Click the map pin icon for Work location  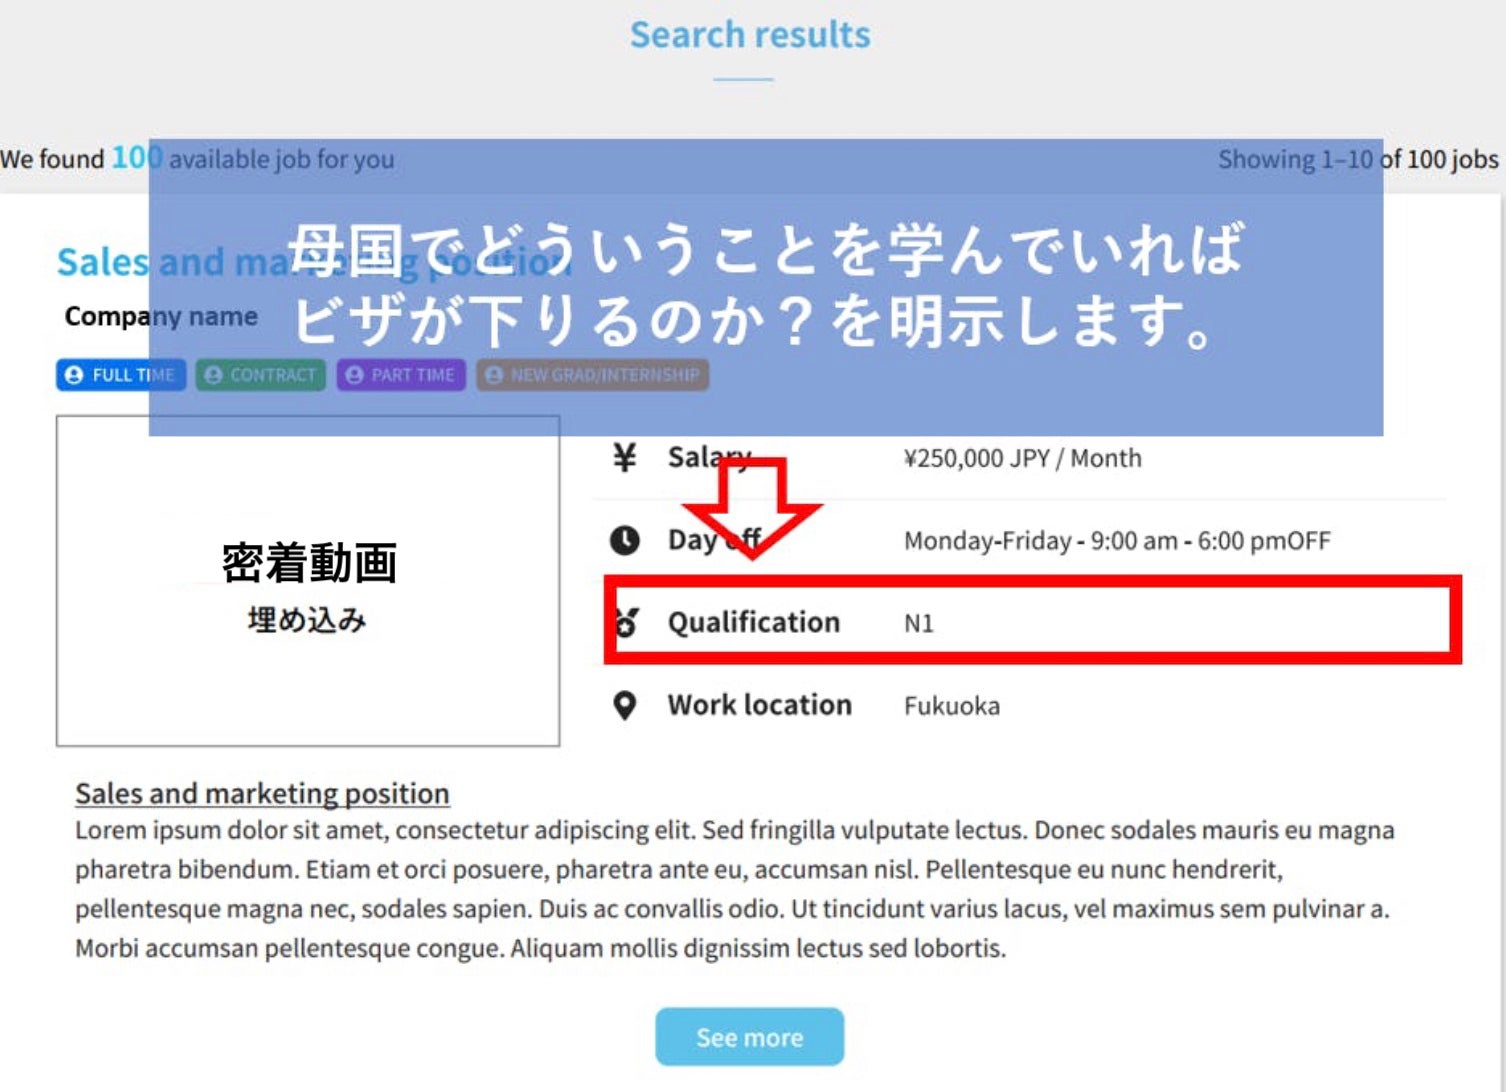624,705
